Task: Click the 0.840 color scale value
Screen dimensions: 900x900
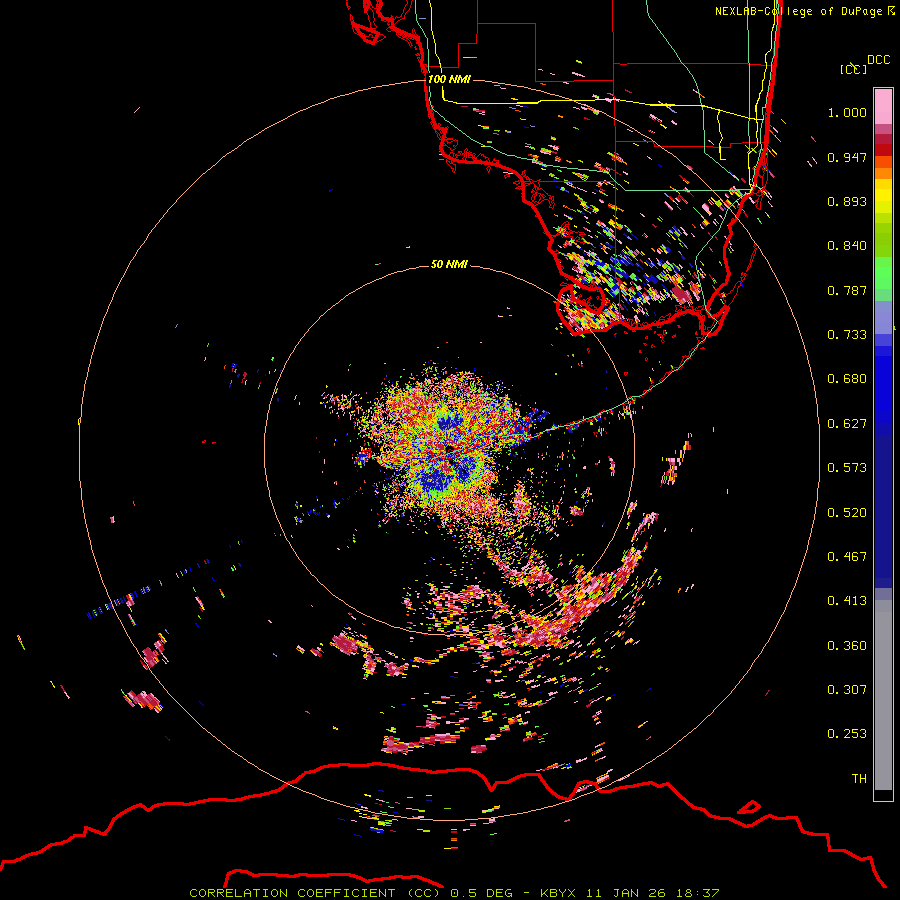Action: [847, 246]
